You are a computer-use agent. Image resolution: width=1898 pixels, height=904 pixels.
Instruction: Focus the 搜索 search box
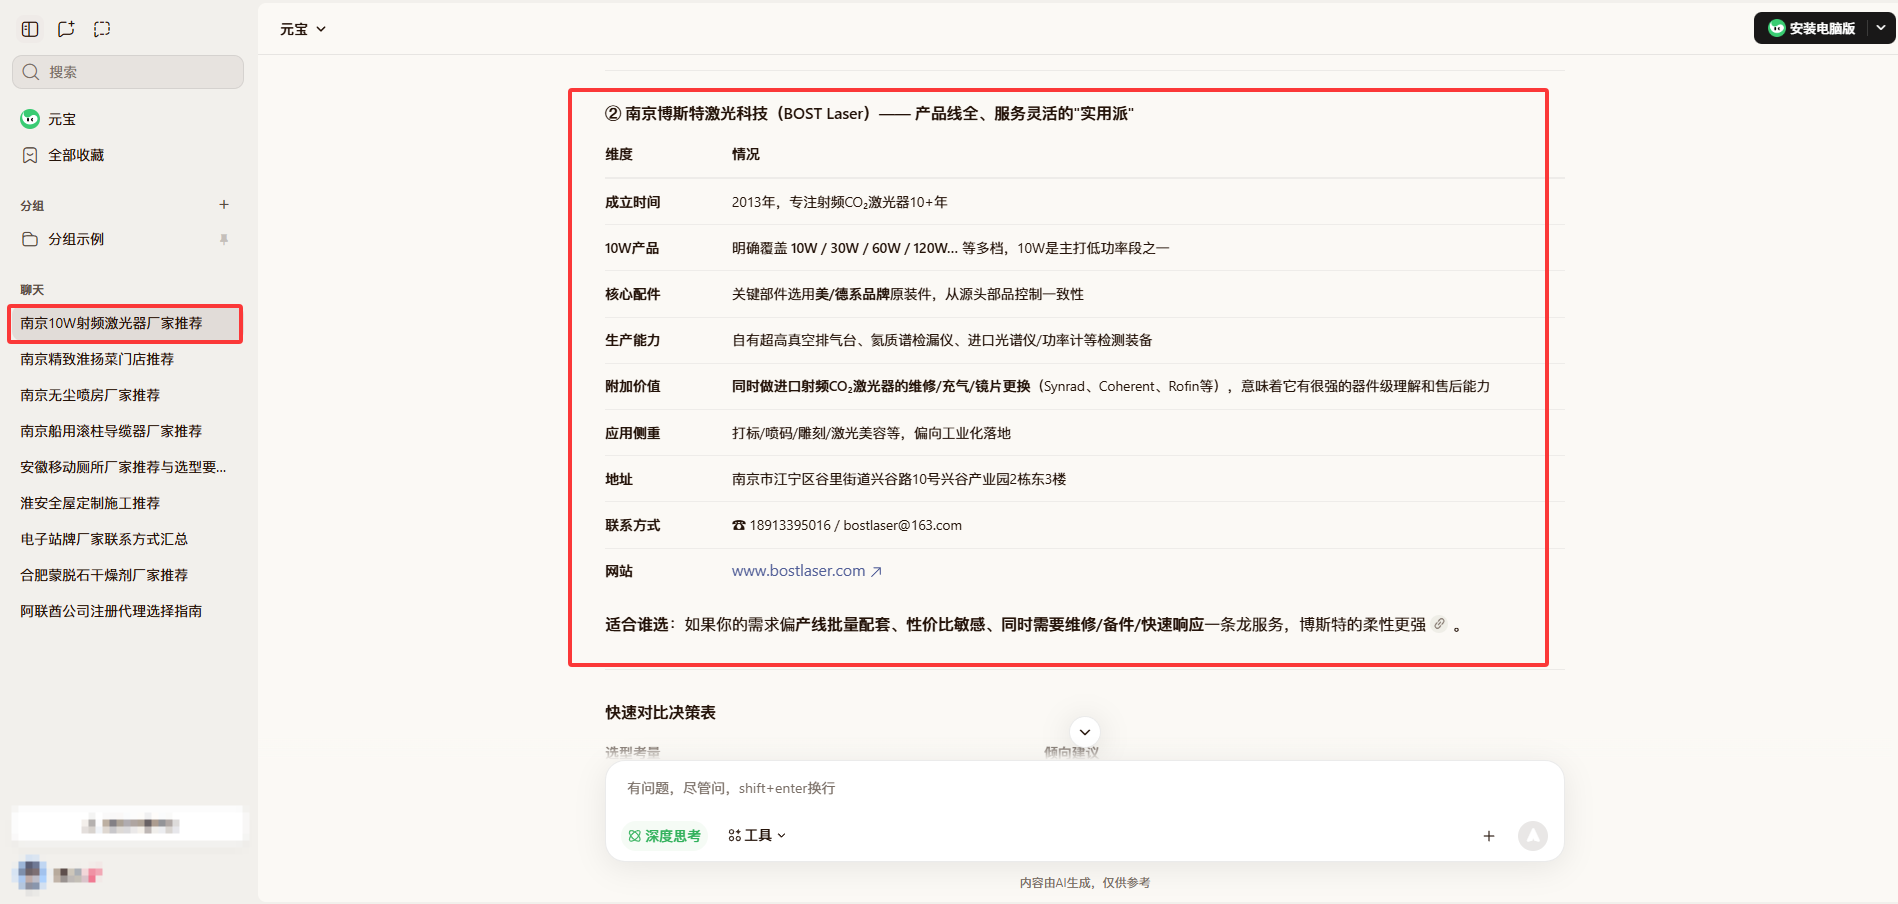[128, 72]
